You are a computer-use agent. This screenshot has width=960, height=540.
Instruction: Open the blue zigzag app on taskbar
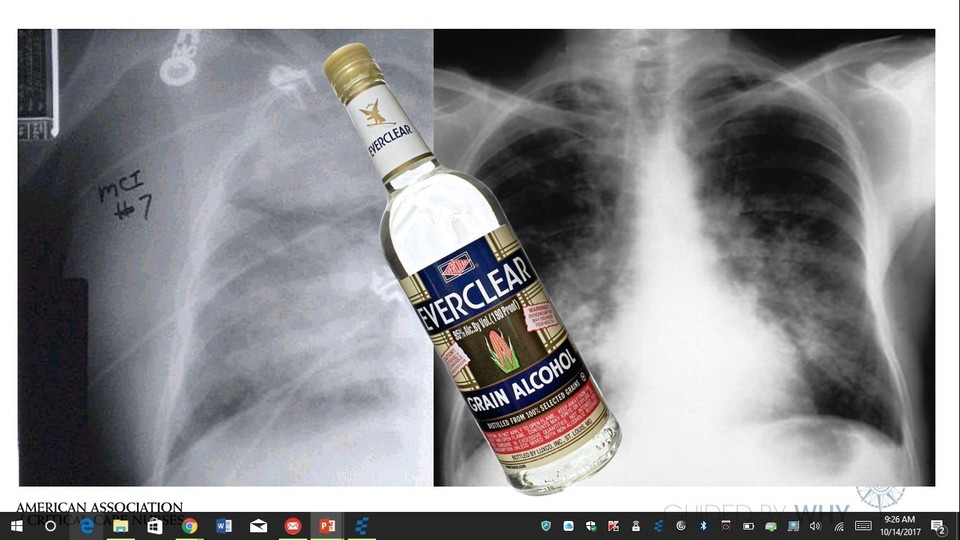click(361, 526)
